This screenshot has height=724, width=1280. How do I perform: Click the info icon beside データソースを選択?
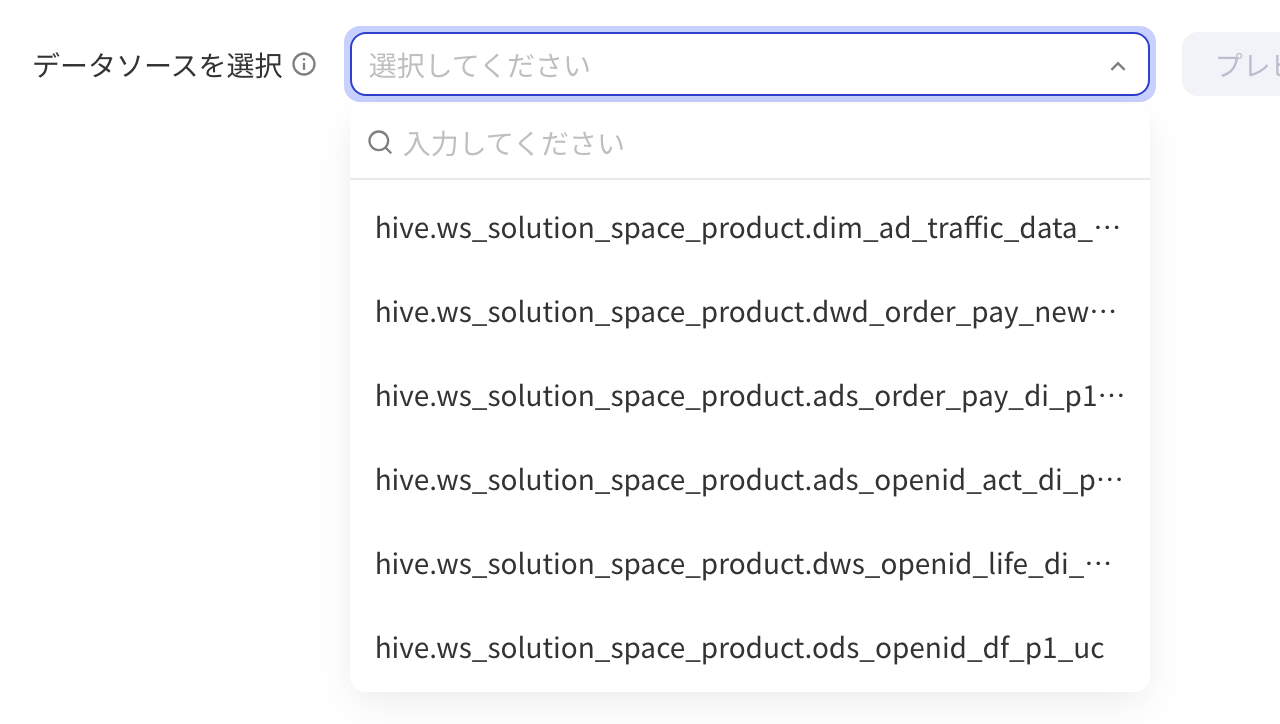pos(304,65)
